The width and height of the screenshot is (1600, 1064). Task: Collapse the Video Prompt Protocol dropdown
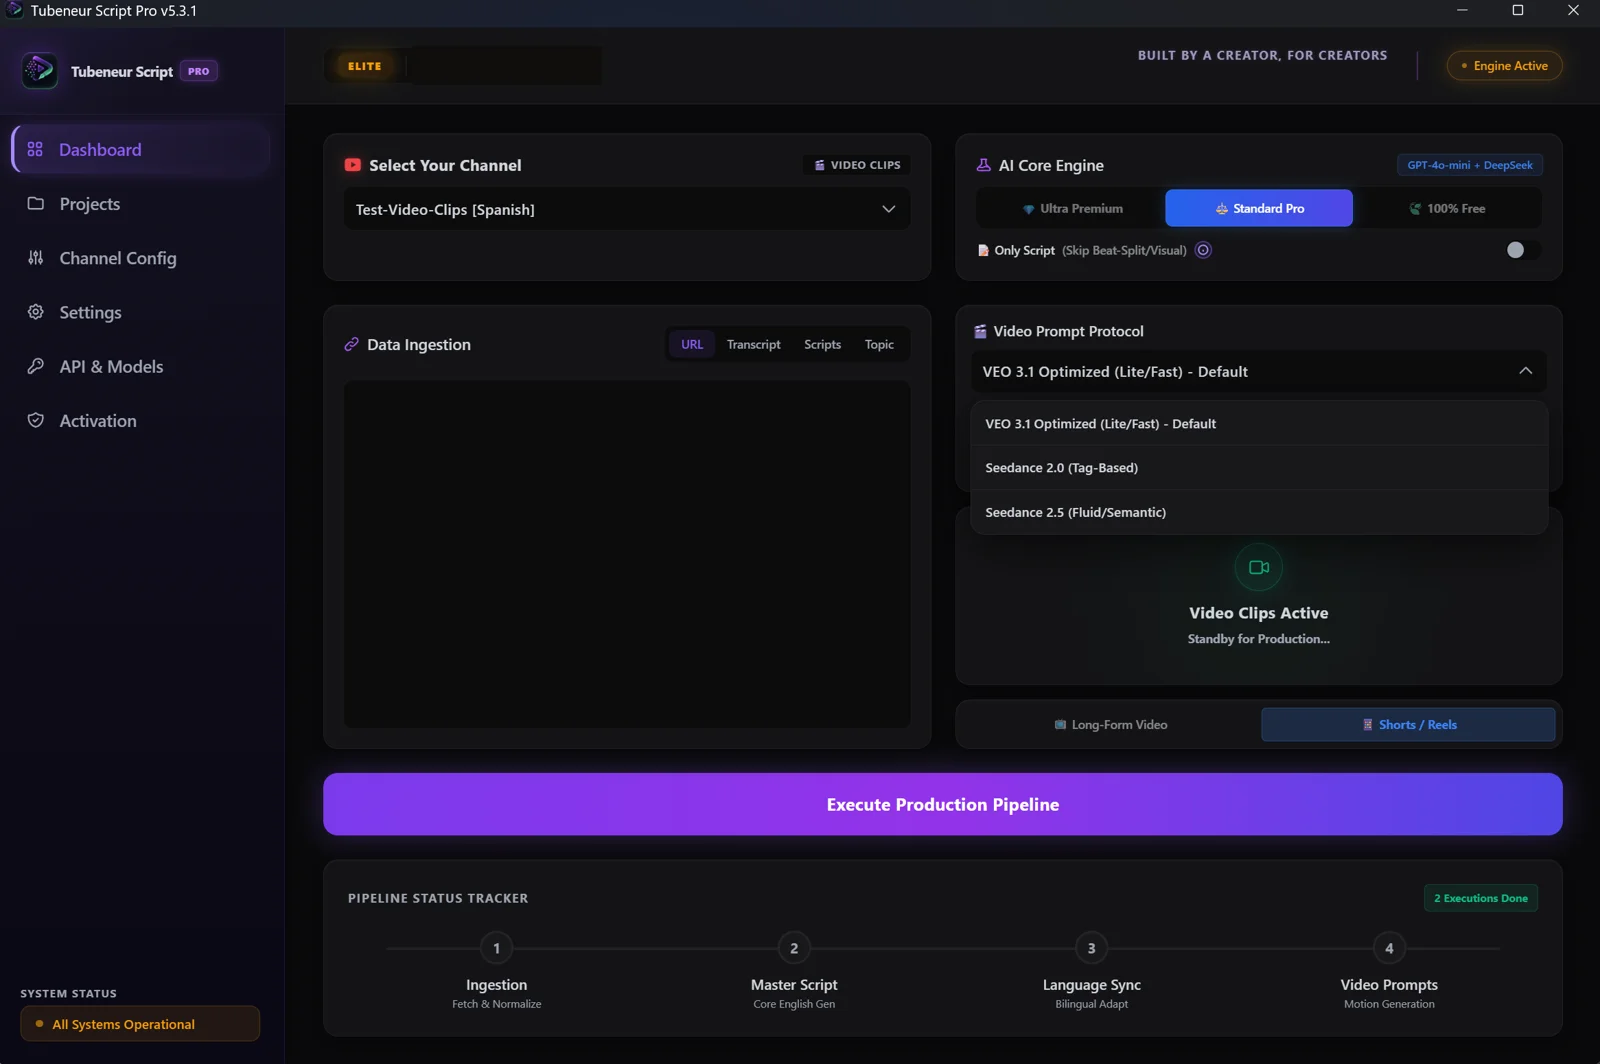[x=1259, y=371]
